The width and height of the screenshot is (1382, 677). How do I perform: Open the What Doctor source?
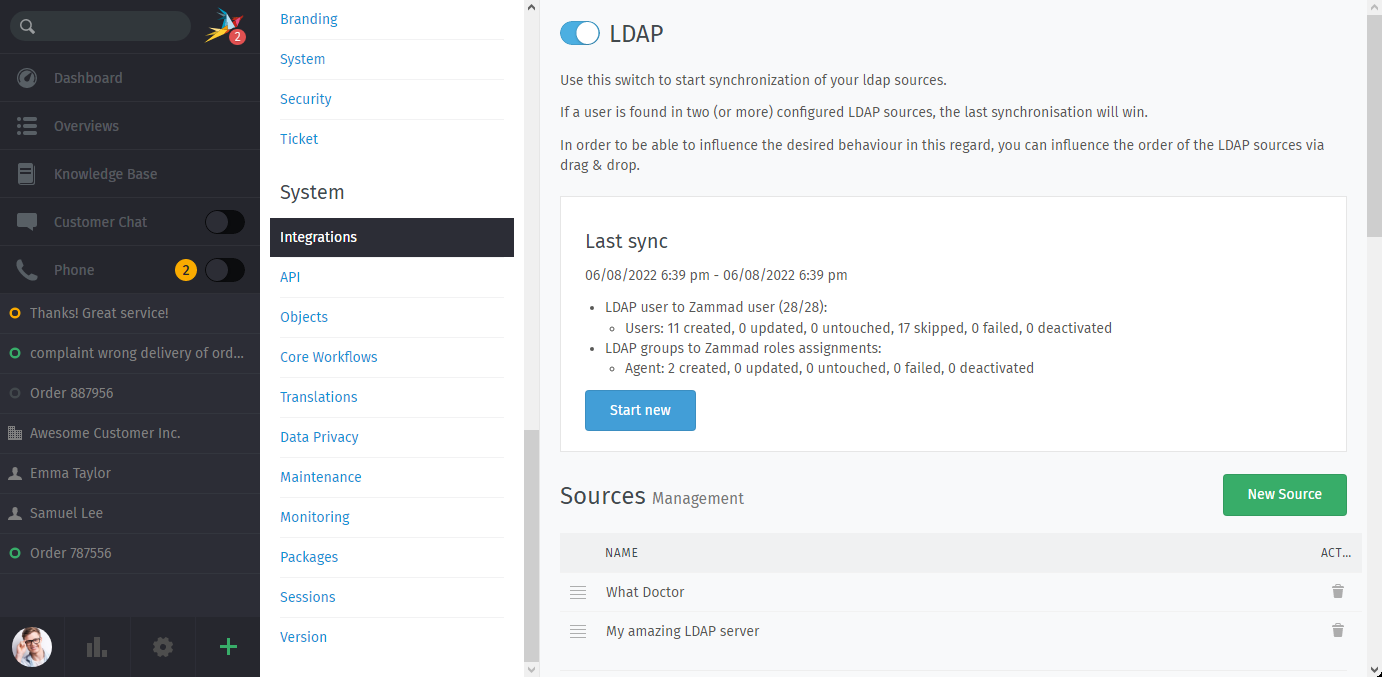[645, 592]
